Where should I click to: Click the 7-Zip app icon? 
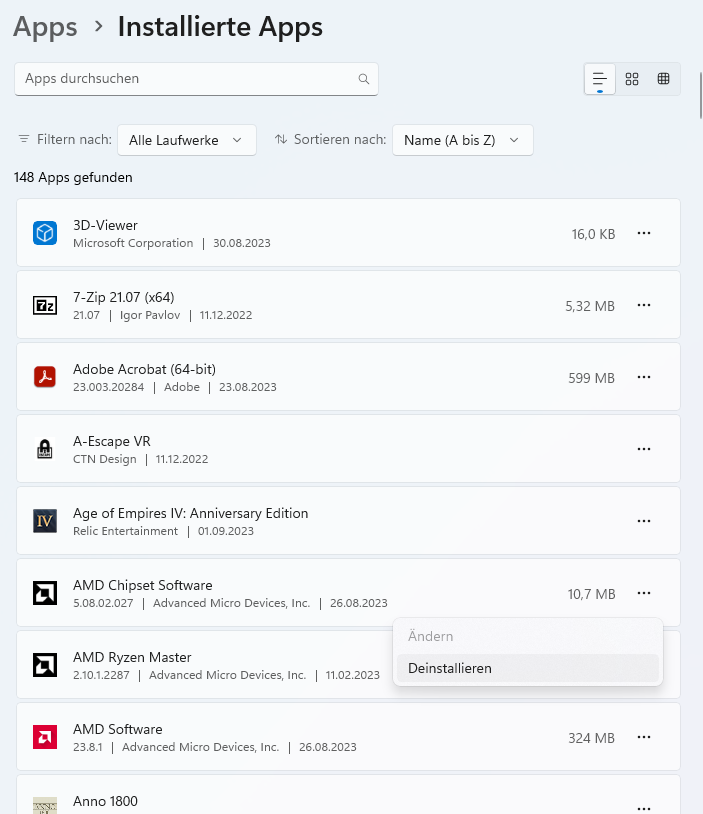pos(45,305)
